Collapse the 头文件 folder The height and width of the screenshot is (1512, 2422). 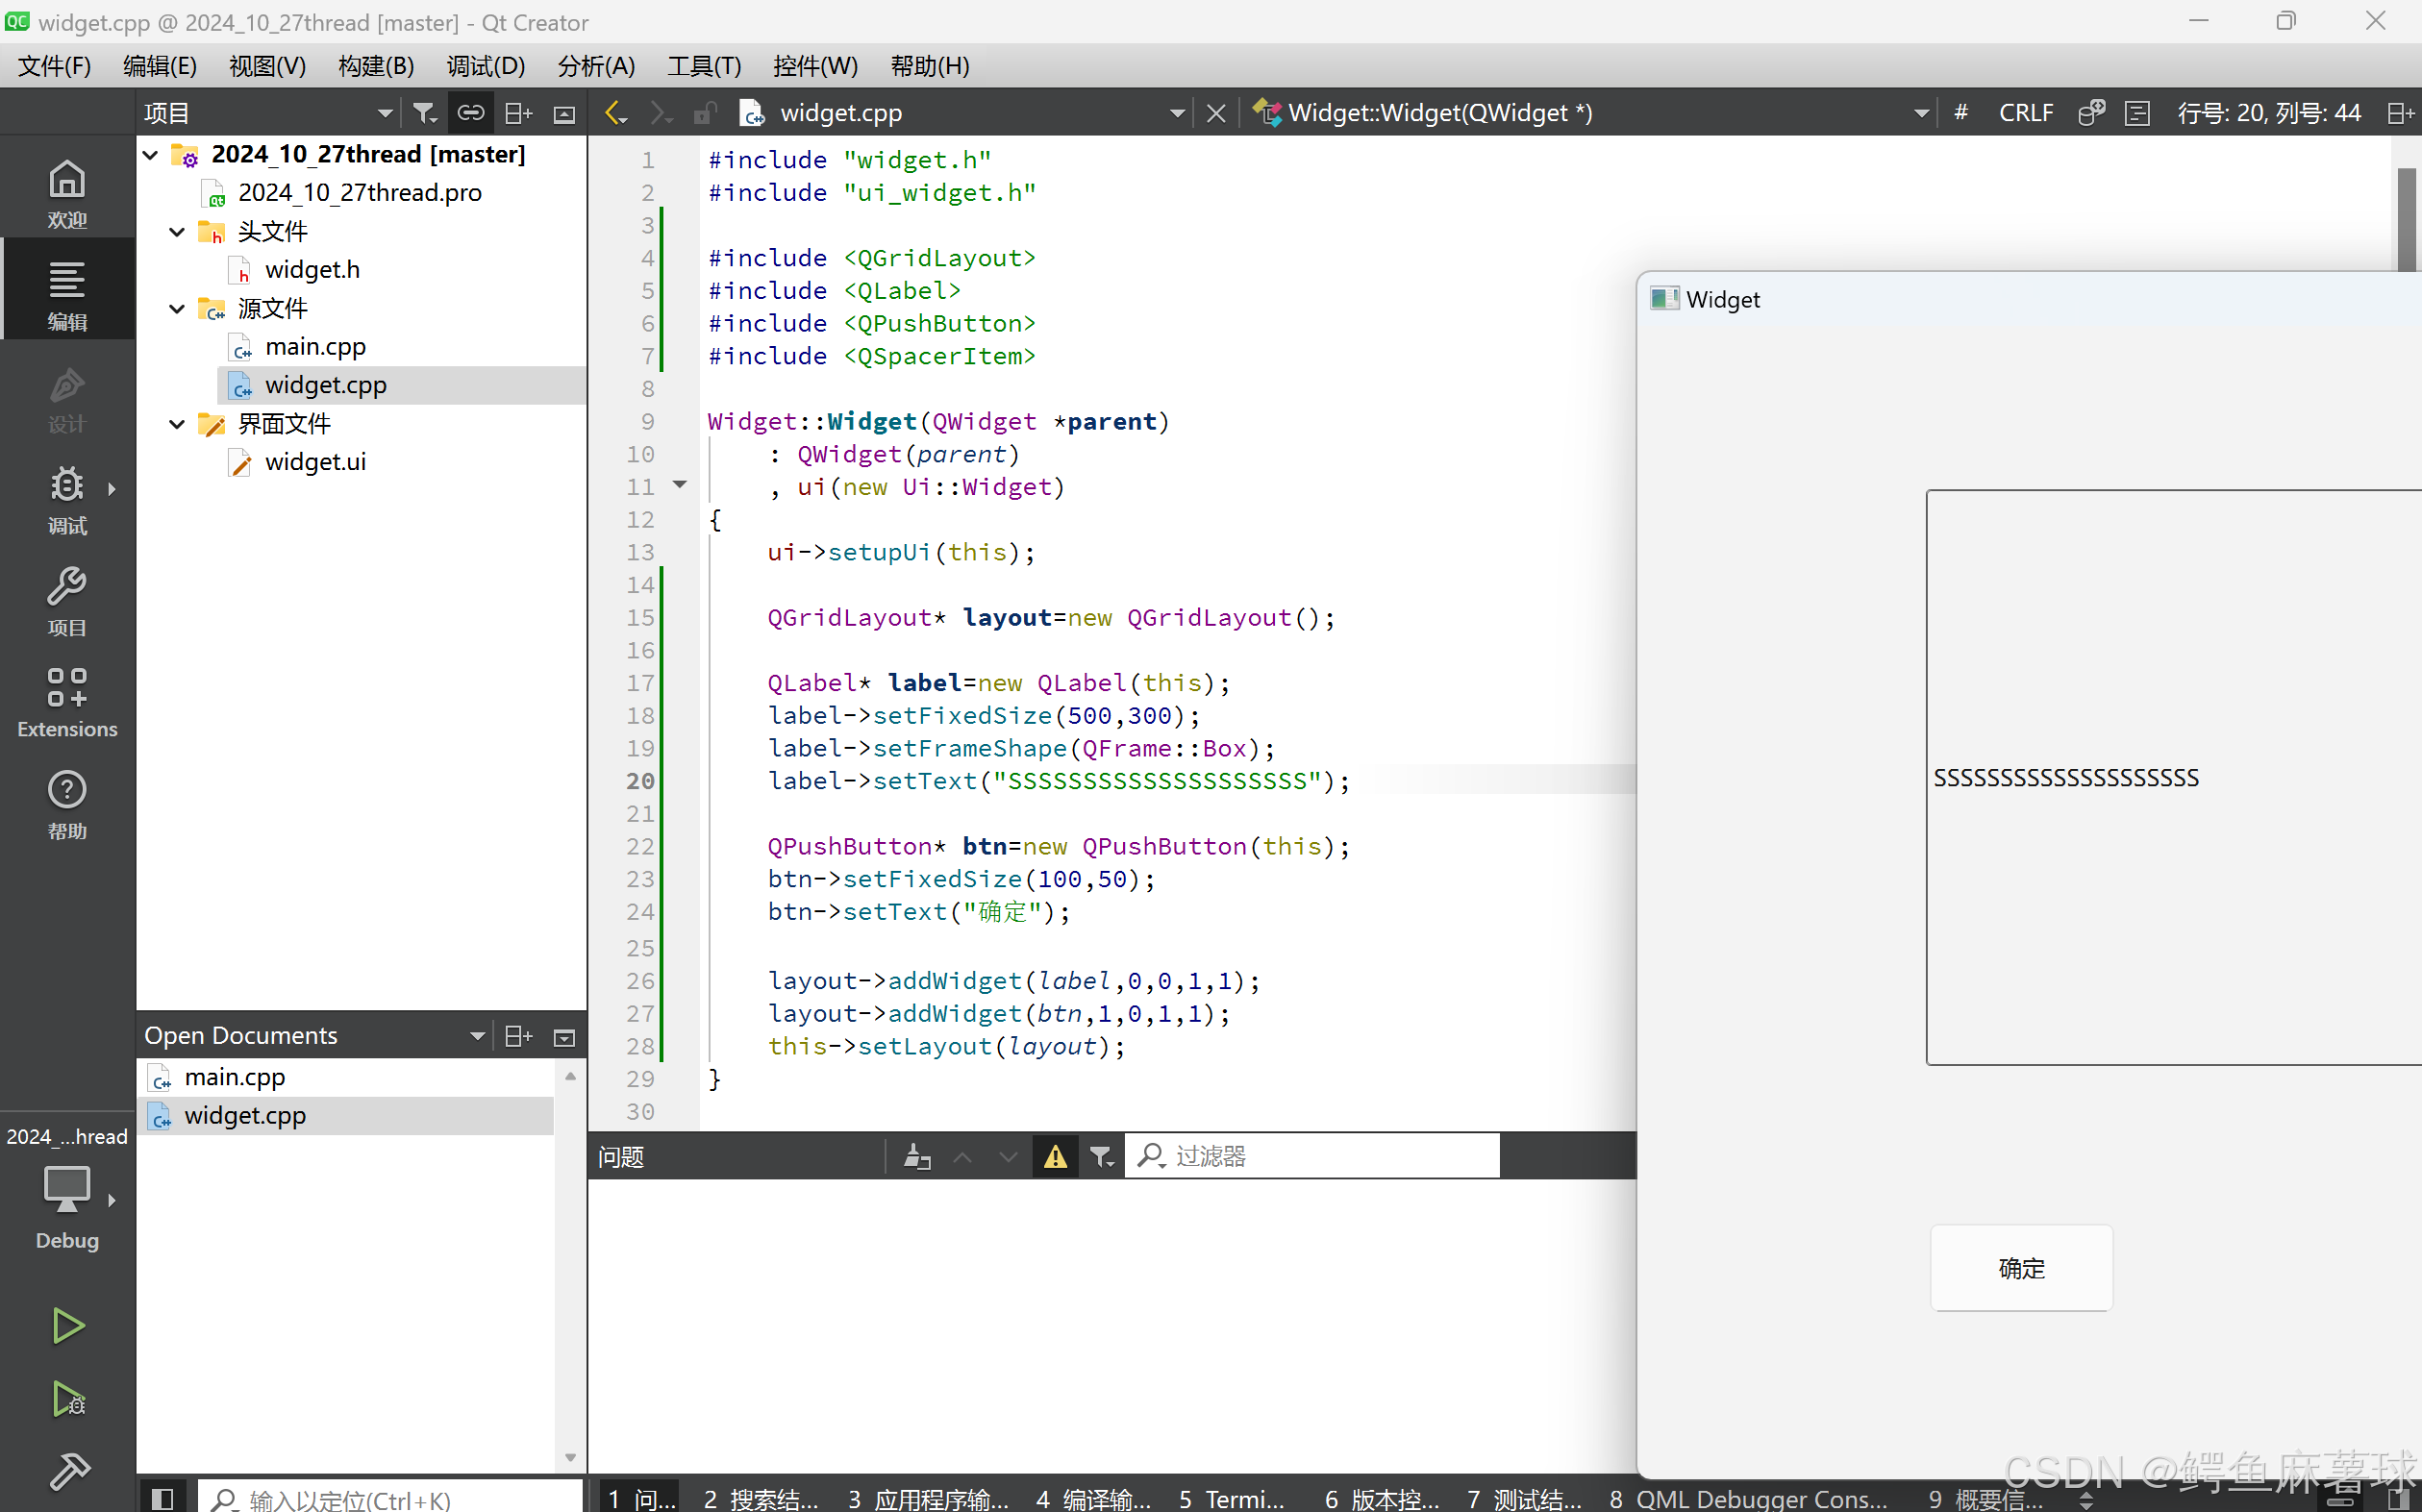[177, 232]
